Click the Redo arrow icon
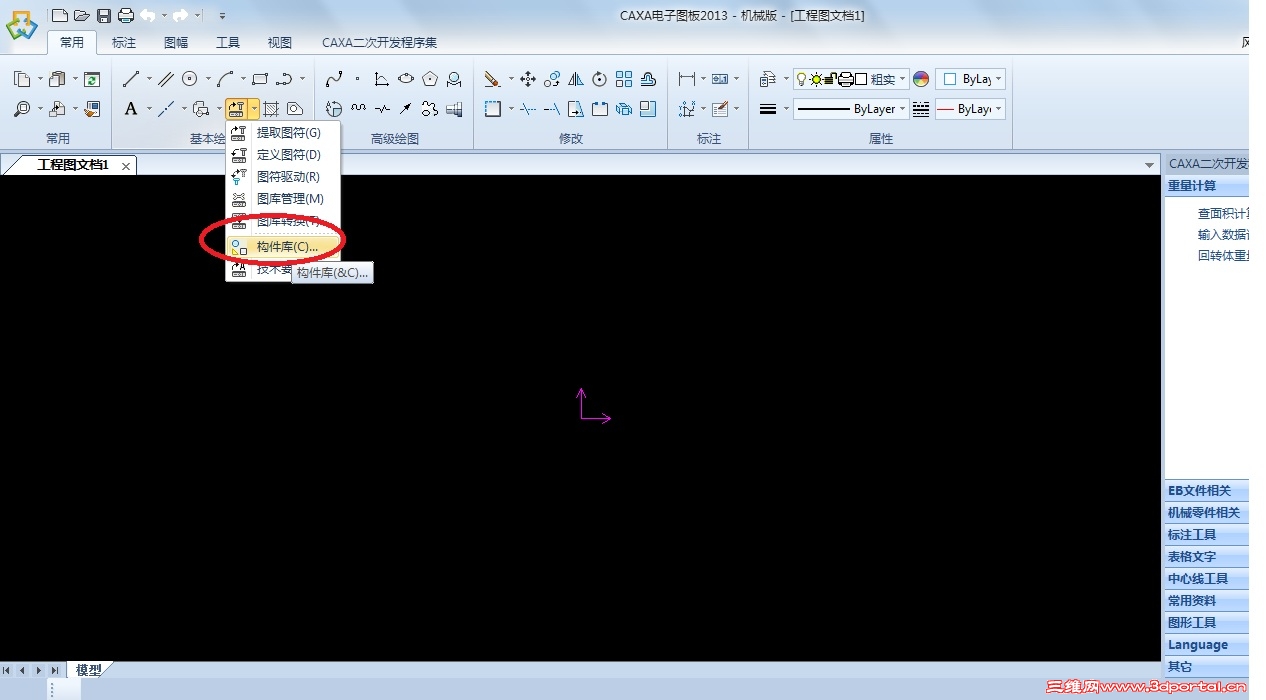This screenshot has width=1266, height=700. 180,15
